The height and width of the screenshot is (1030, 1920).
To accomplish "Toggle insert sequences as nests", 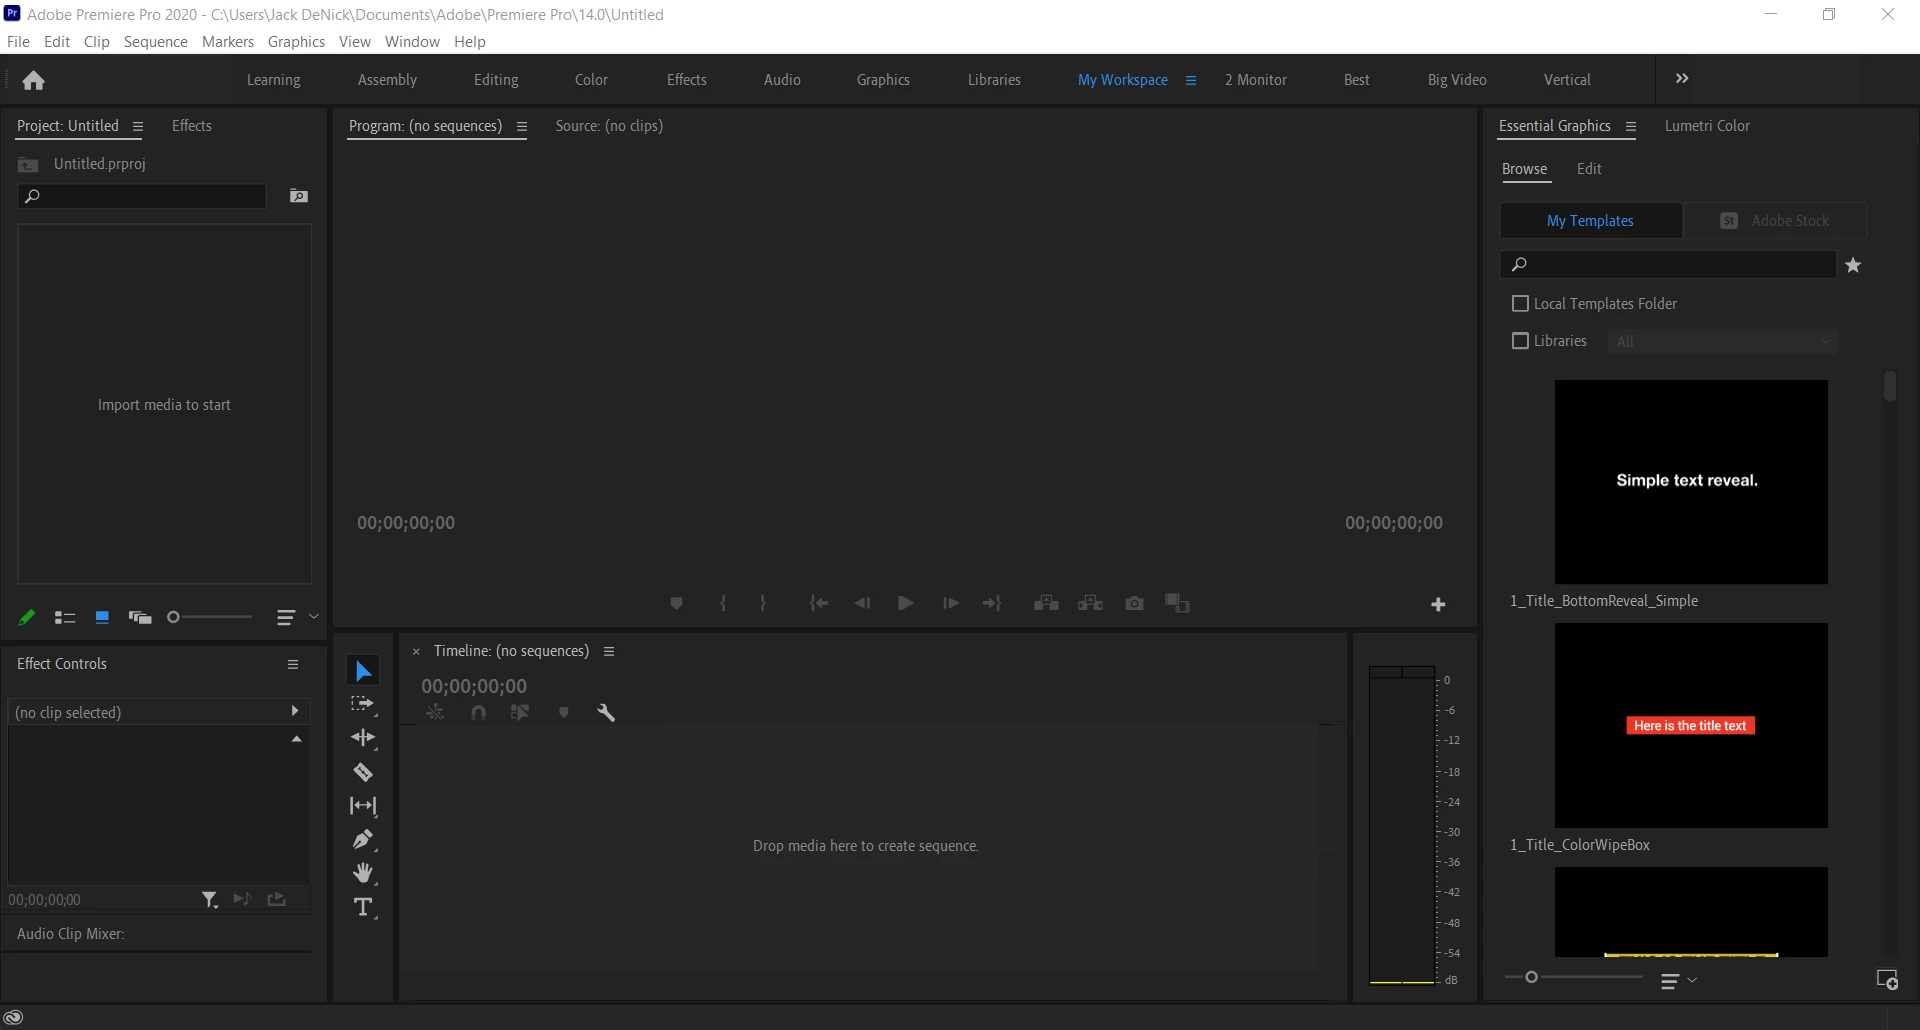I will 435,712.
